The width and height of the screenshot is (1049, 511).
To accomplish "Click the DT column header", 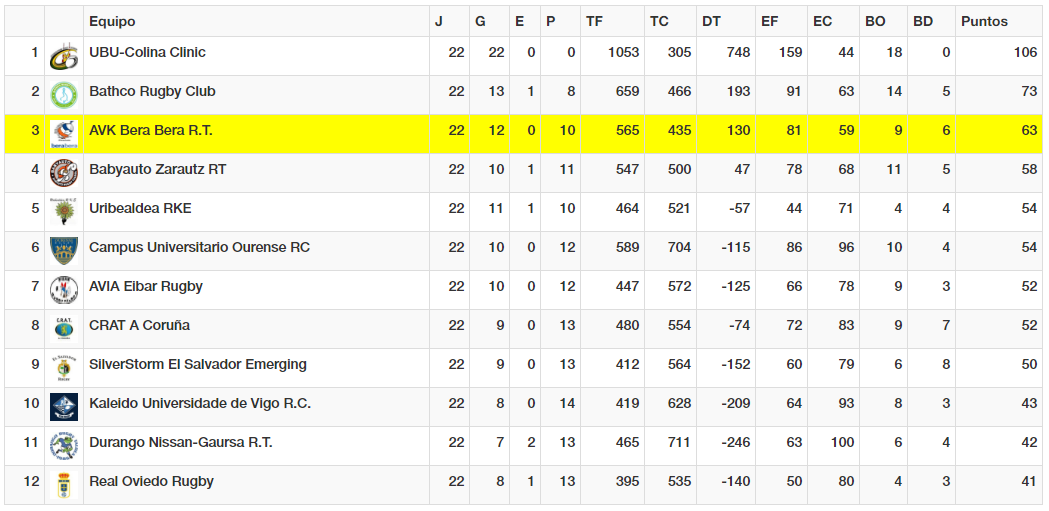I will [x=711, y=21].
